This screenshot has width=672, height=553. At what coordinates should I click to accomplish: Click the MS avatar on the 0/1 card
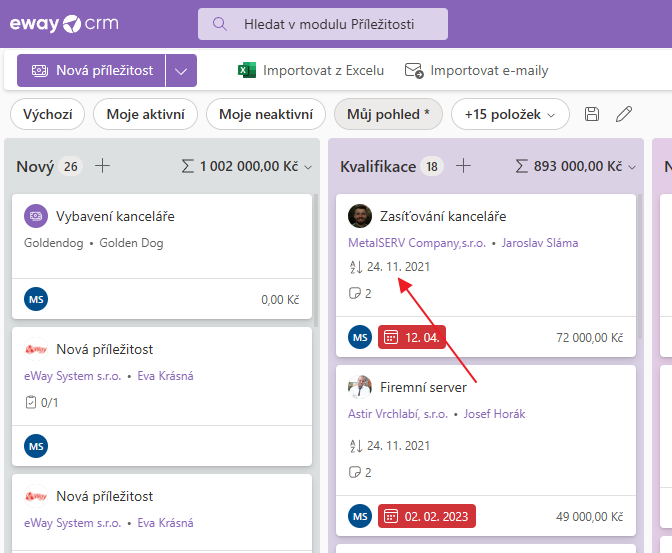click(36, 446)
